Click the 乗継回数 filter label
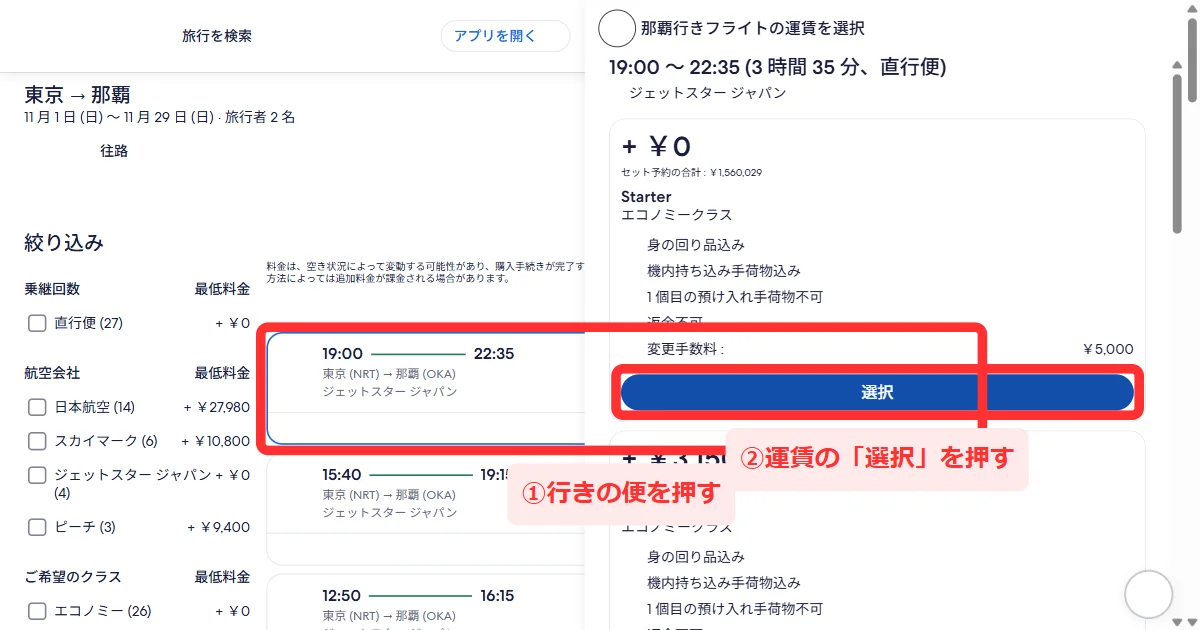The image size is (1200, 630). [x=52, y=289]
